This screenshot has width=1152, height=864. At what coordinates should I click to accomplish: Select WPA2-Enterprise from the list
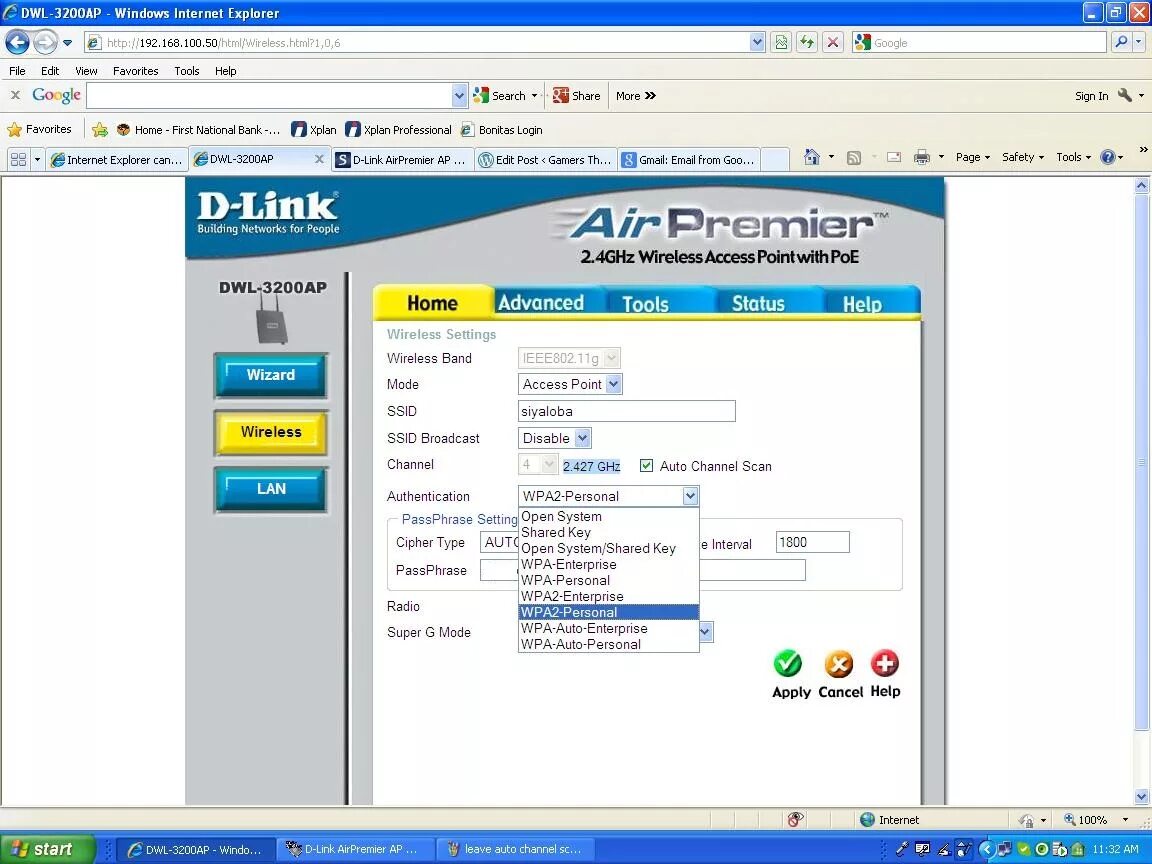click(608, 597)
